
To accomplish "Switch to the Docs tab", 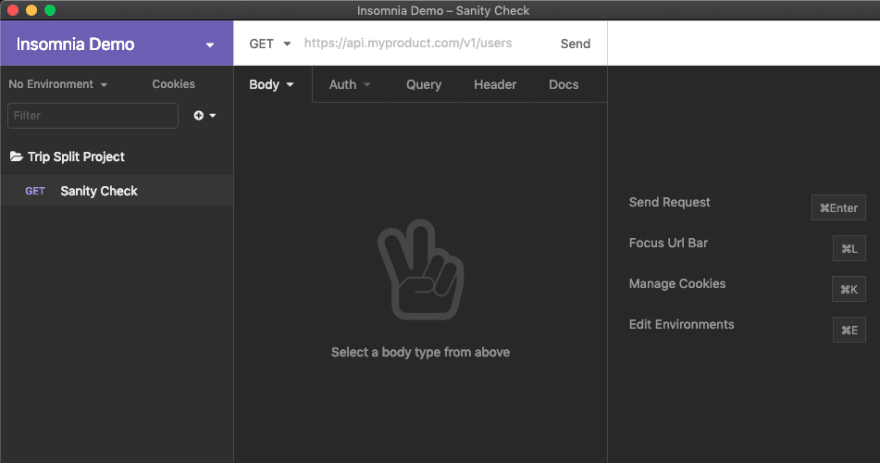I will (563, 85).
